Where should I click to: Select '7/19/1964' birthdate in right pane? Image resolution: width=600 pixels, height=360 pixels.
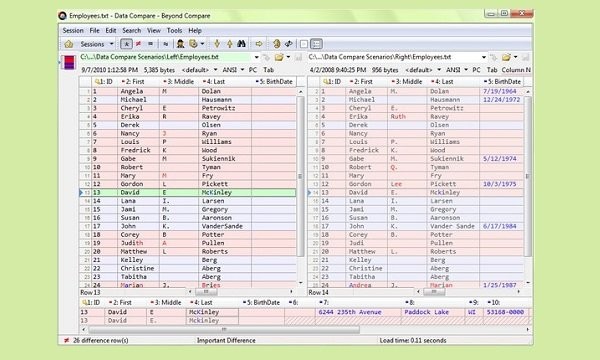(x=499, y=91)
